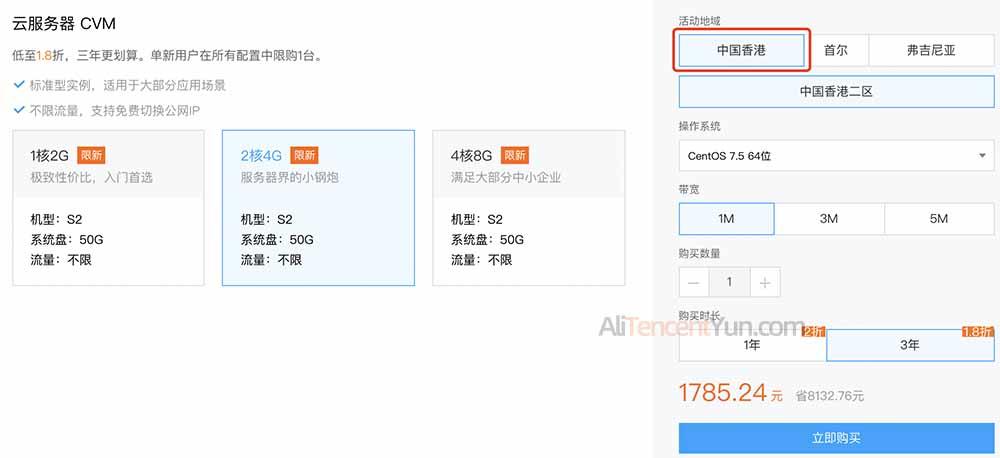Click the 云服务器 CVM heading

64,24
